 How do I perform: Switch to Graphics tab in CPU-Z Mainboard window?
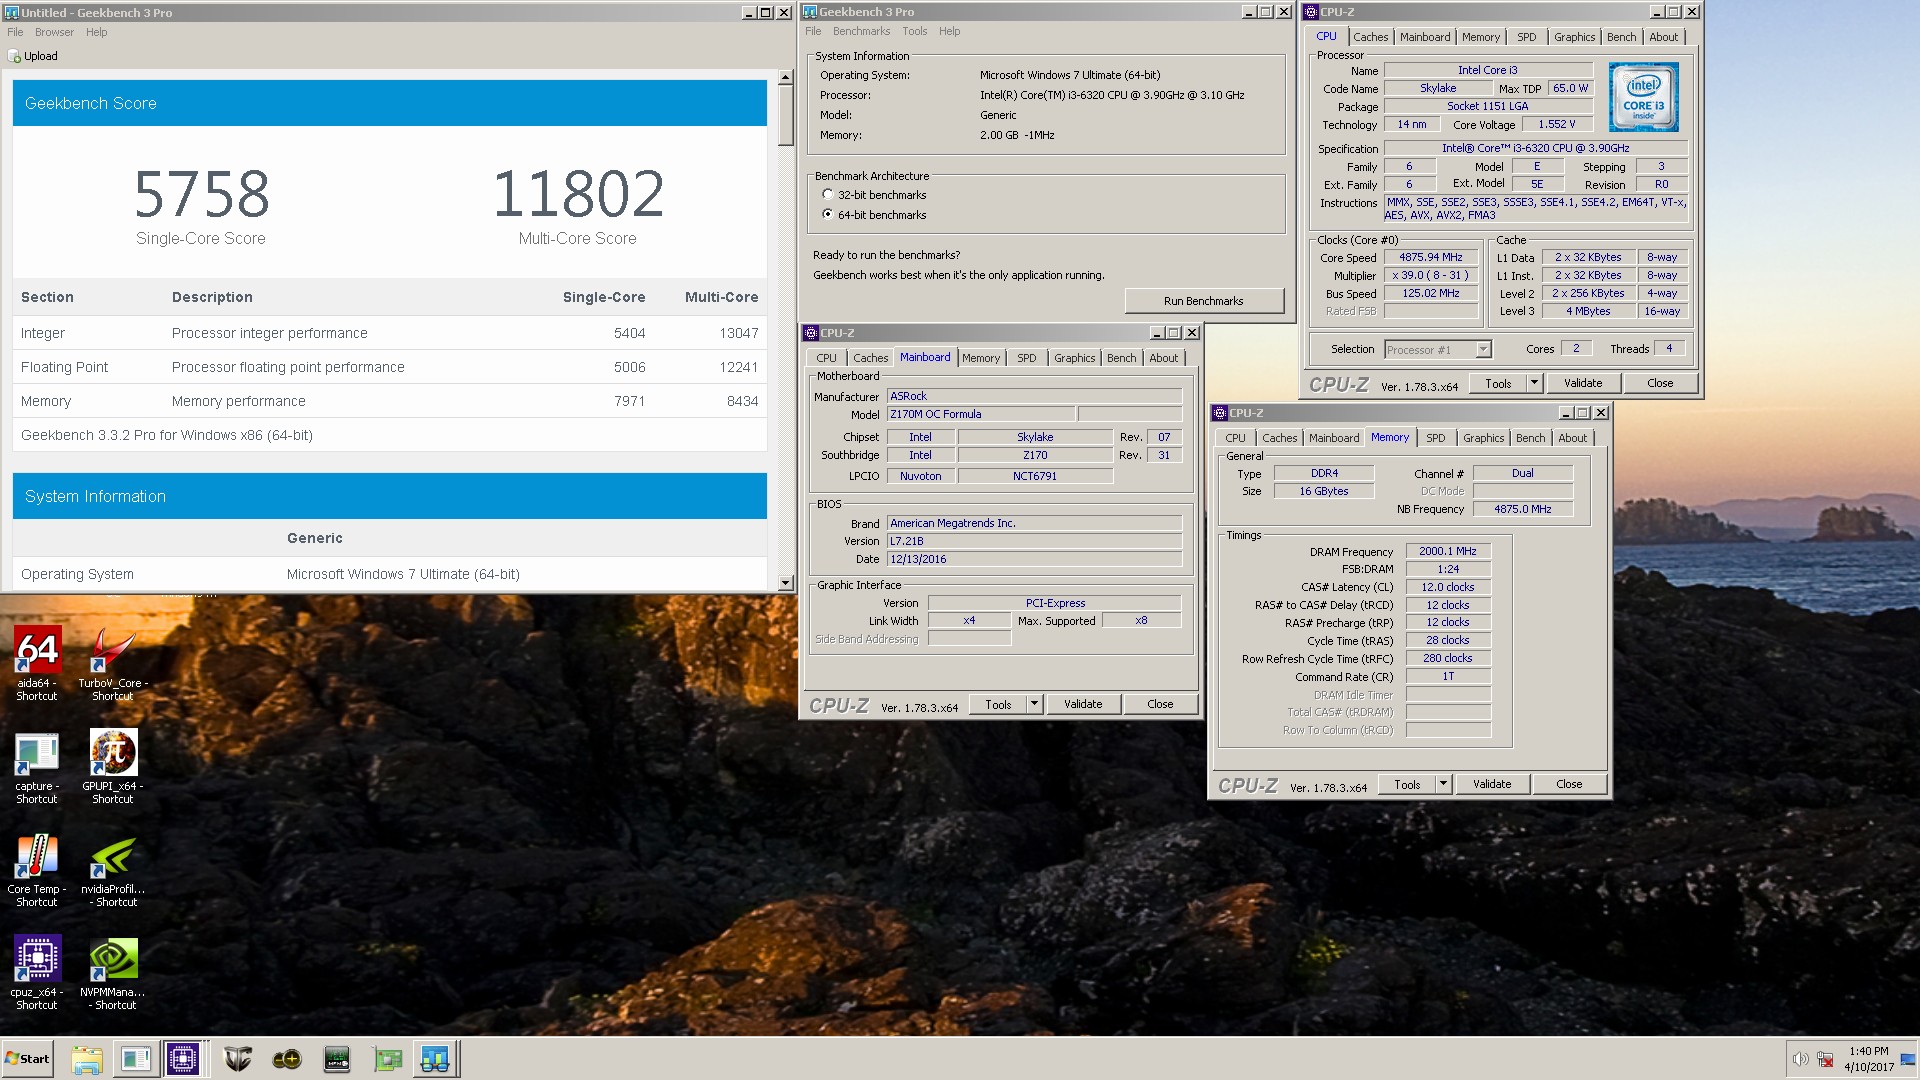tap(1074, 358)
